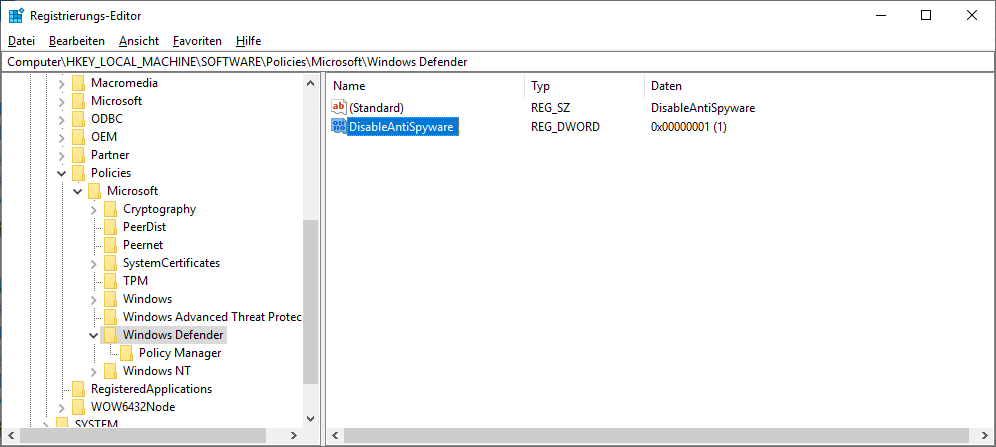The image size is (996, 447).
Task: Click the Windows NT folder icon
Action: [x=111, y=371]
